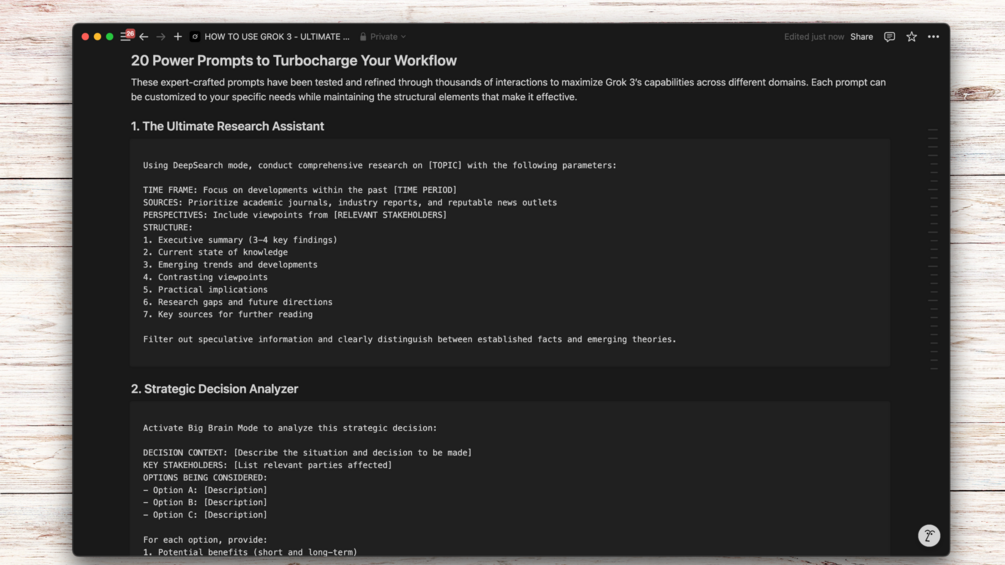Click the 20 Power Prompts heading
The image size is (1005, 565).
(294, 60)
